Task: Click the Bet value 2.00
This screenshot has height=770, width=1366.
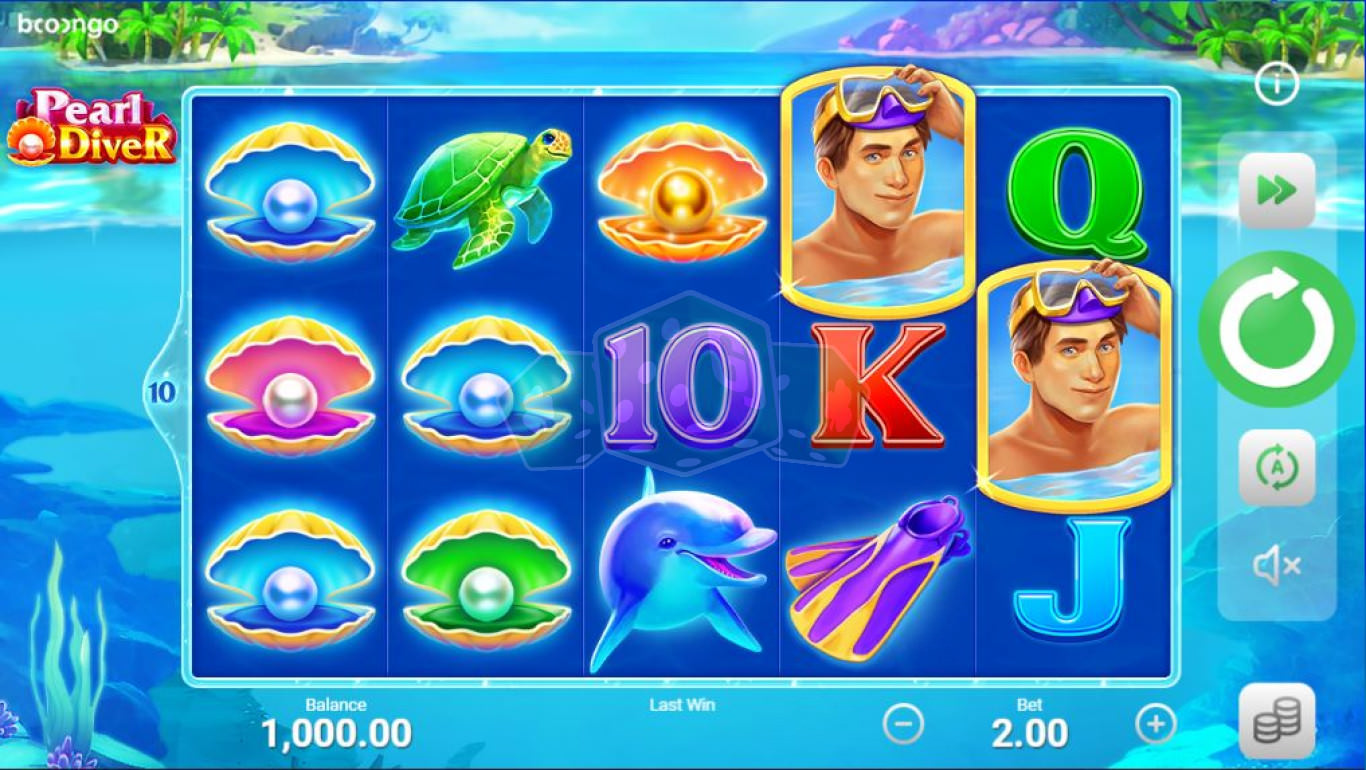Action: click(x=1029, y=734)
